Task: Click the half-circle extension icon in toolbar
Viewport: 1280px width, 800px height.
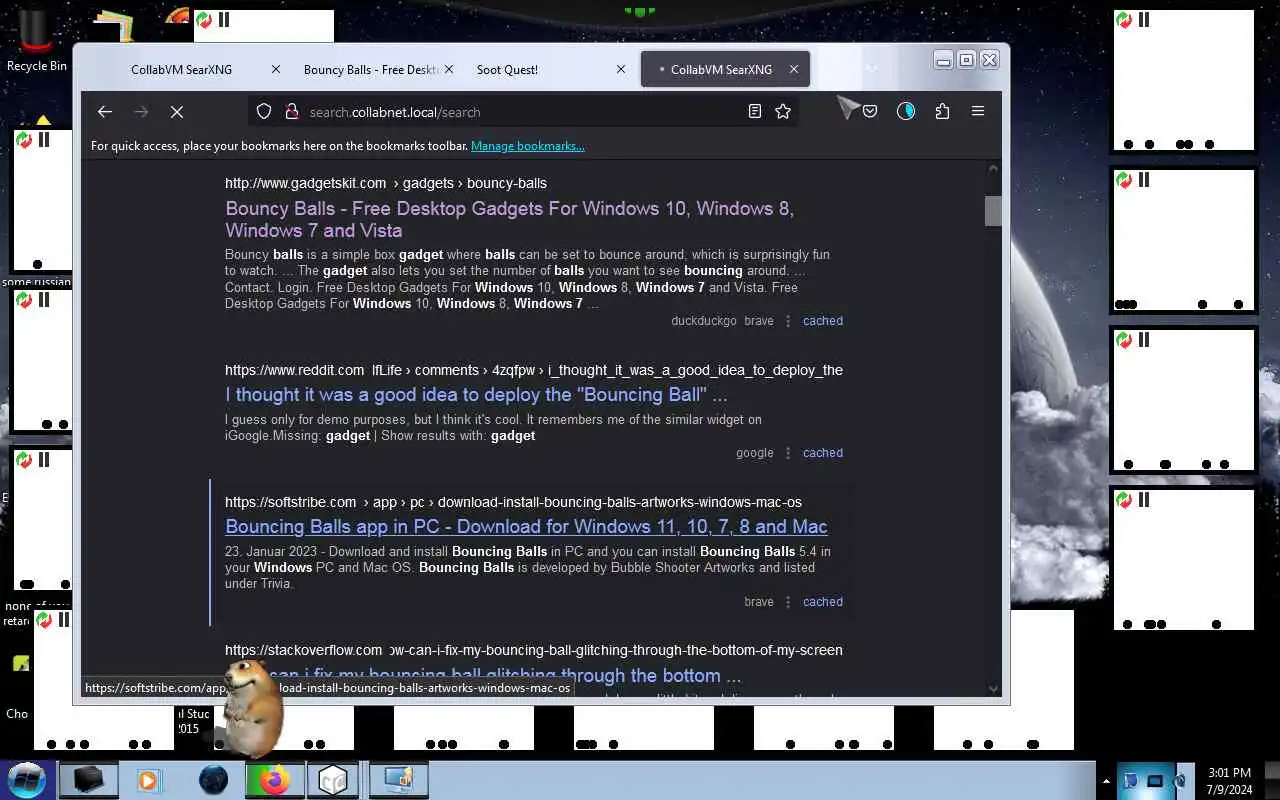Action: pyautogui.click(x=906, y=112)
